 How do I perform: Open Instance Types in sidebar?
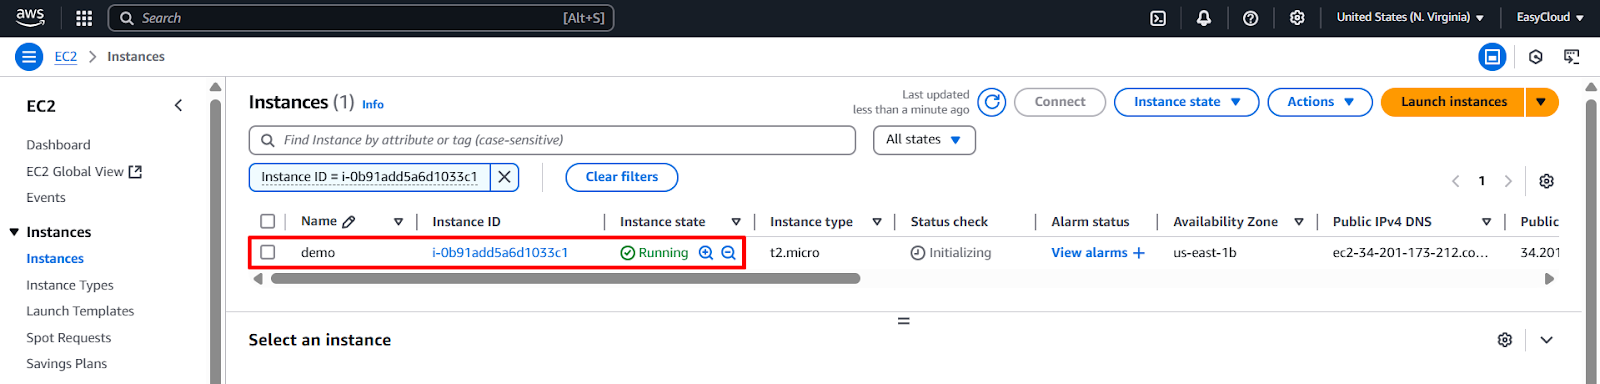point(70,285)
